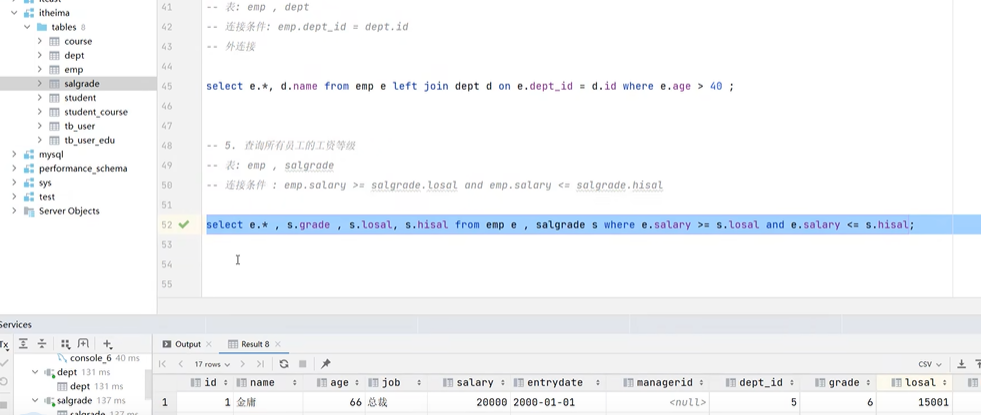Click Add Service plus icon
This screenshot has width=981, height=415.
coord(107,344)
